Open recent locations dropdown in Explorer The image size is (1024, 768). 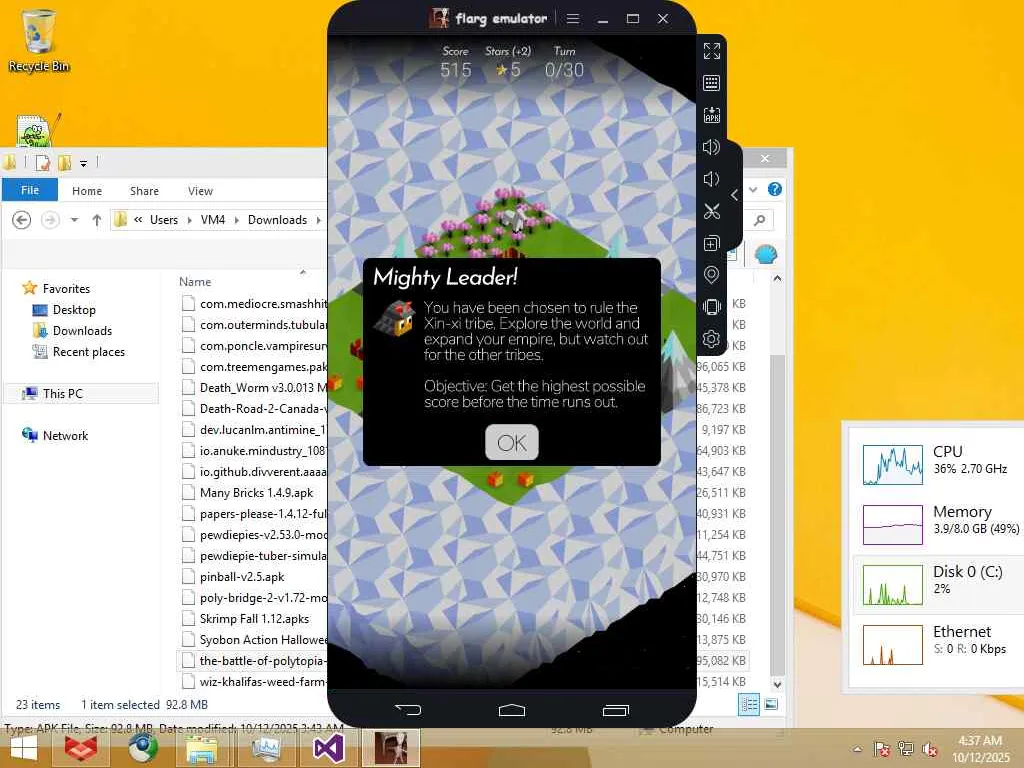click(74, 220)
